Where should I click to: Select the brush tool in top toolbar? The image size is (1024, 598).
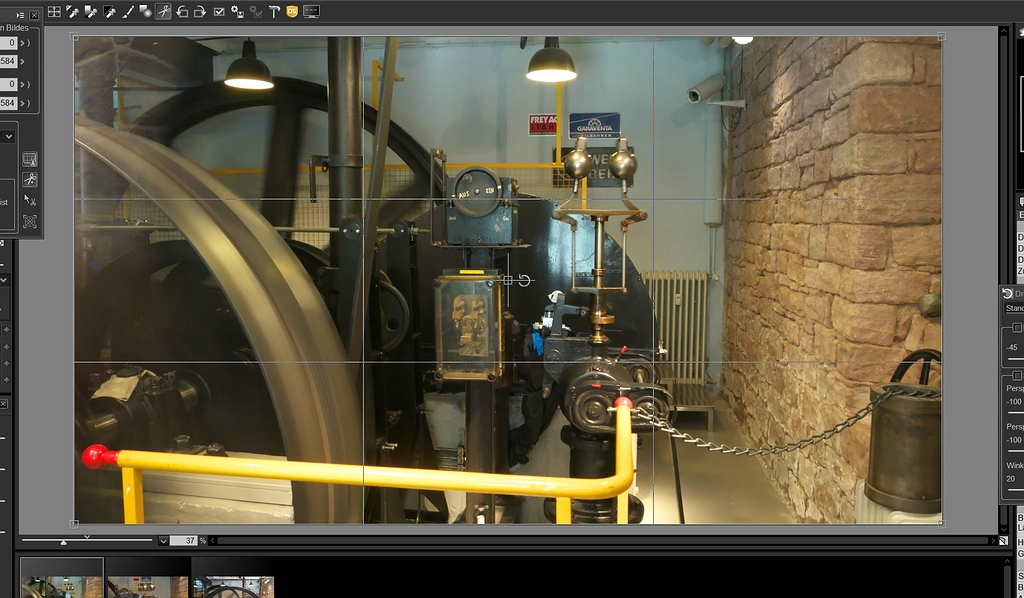pyautogui.click(x=127, y=11)
